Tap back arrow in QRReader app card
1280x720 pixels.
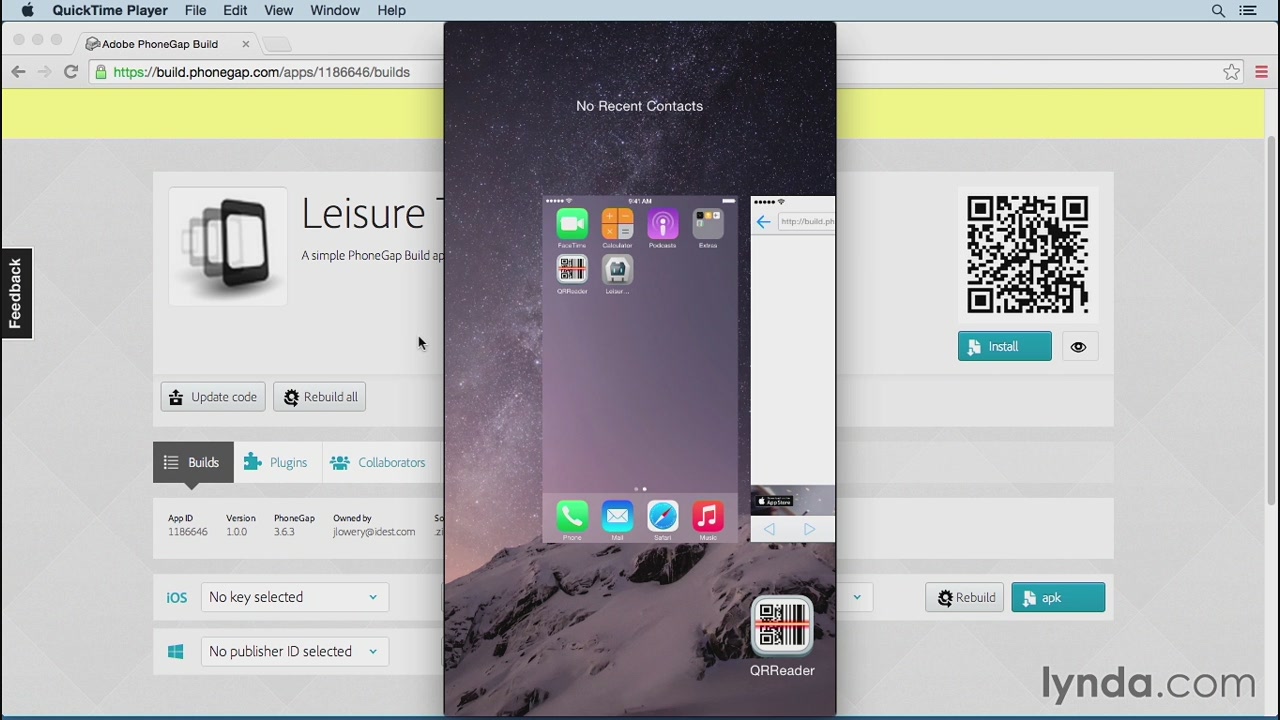[764, 222]
